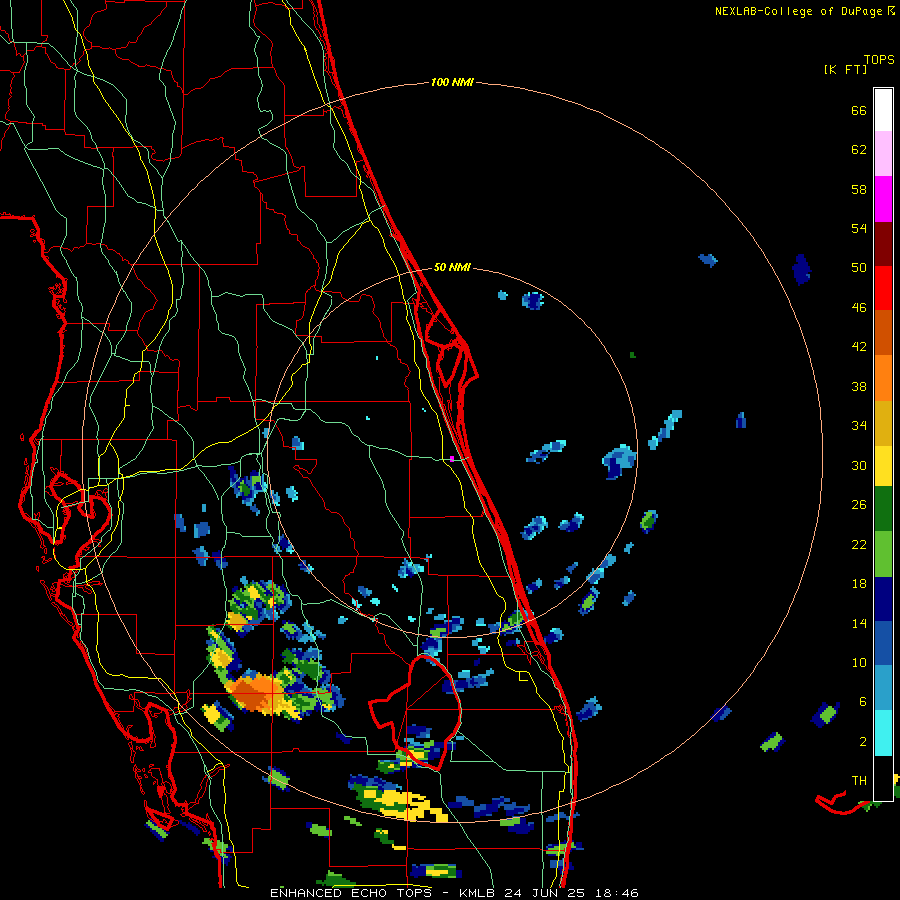Select the 30 legend value
The height and width of the screenshot is (900, 900).
click(x=859, y=465)
